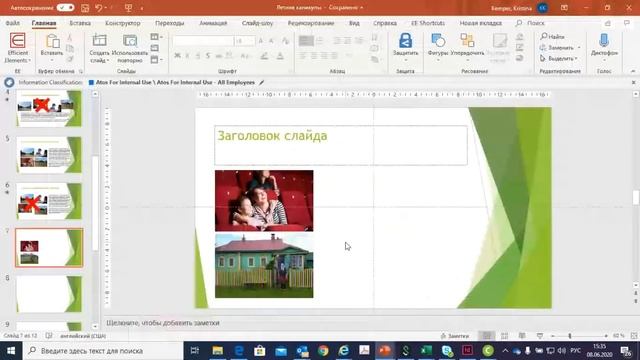Click the Защитить lock icon

(x=405, y=41)
